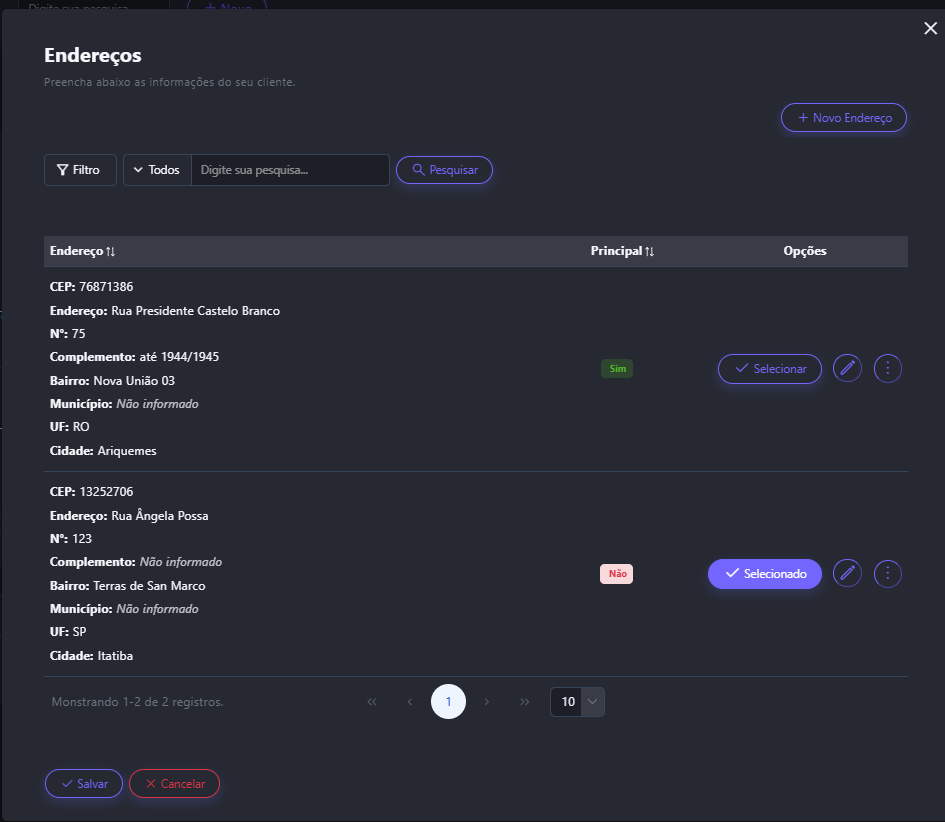Deselect the Selecionado address button
The width and height of the screenshot is (945, 822).
point(764,574)
